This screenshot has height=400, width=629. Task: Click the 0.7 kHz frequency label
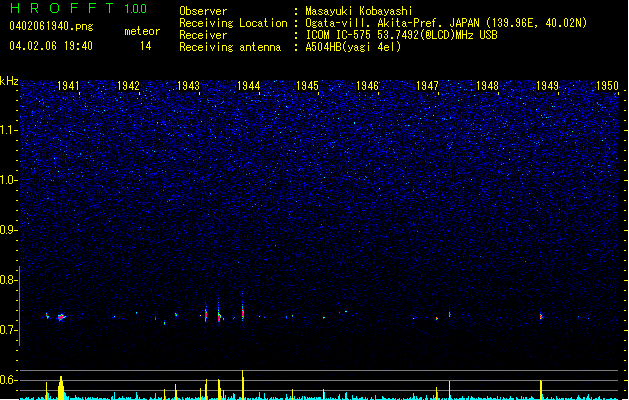click(9, 330)
